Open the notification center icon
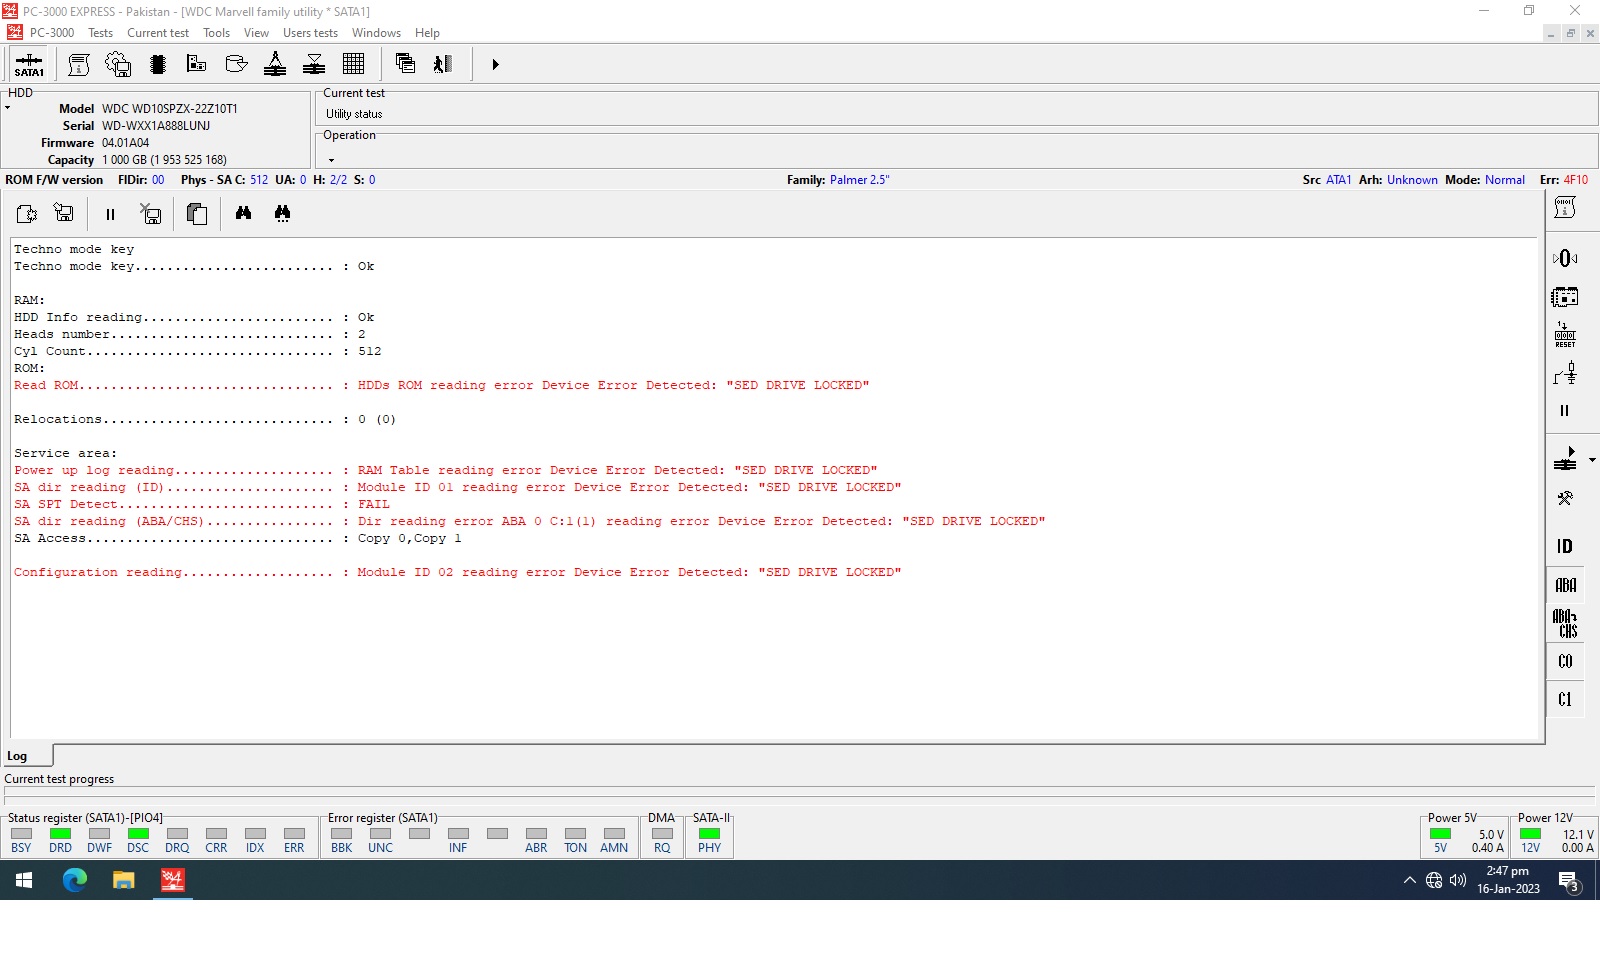 (x=1569, y=881)
